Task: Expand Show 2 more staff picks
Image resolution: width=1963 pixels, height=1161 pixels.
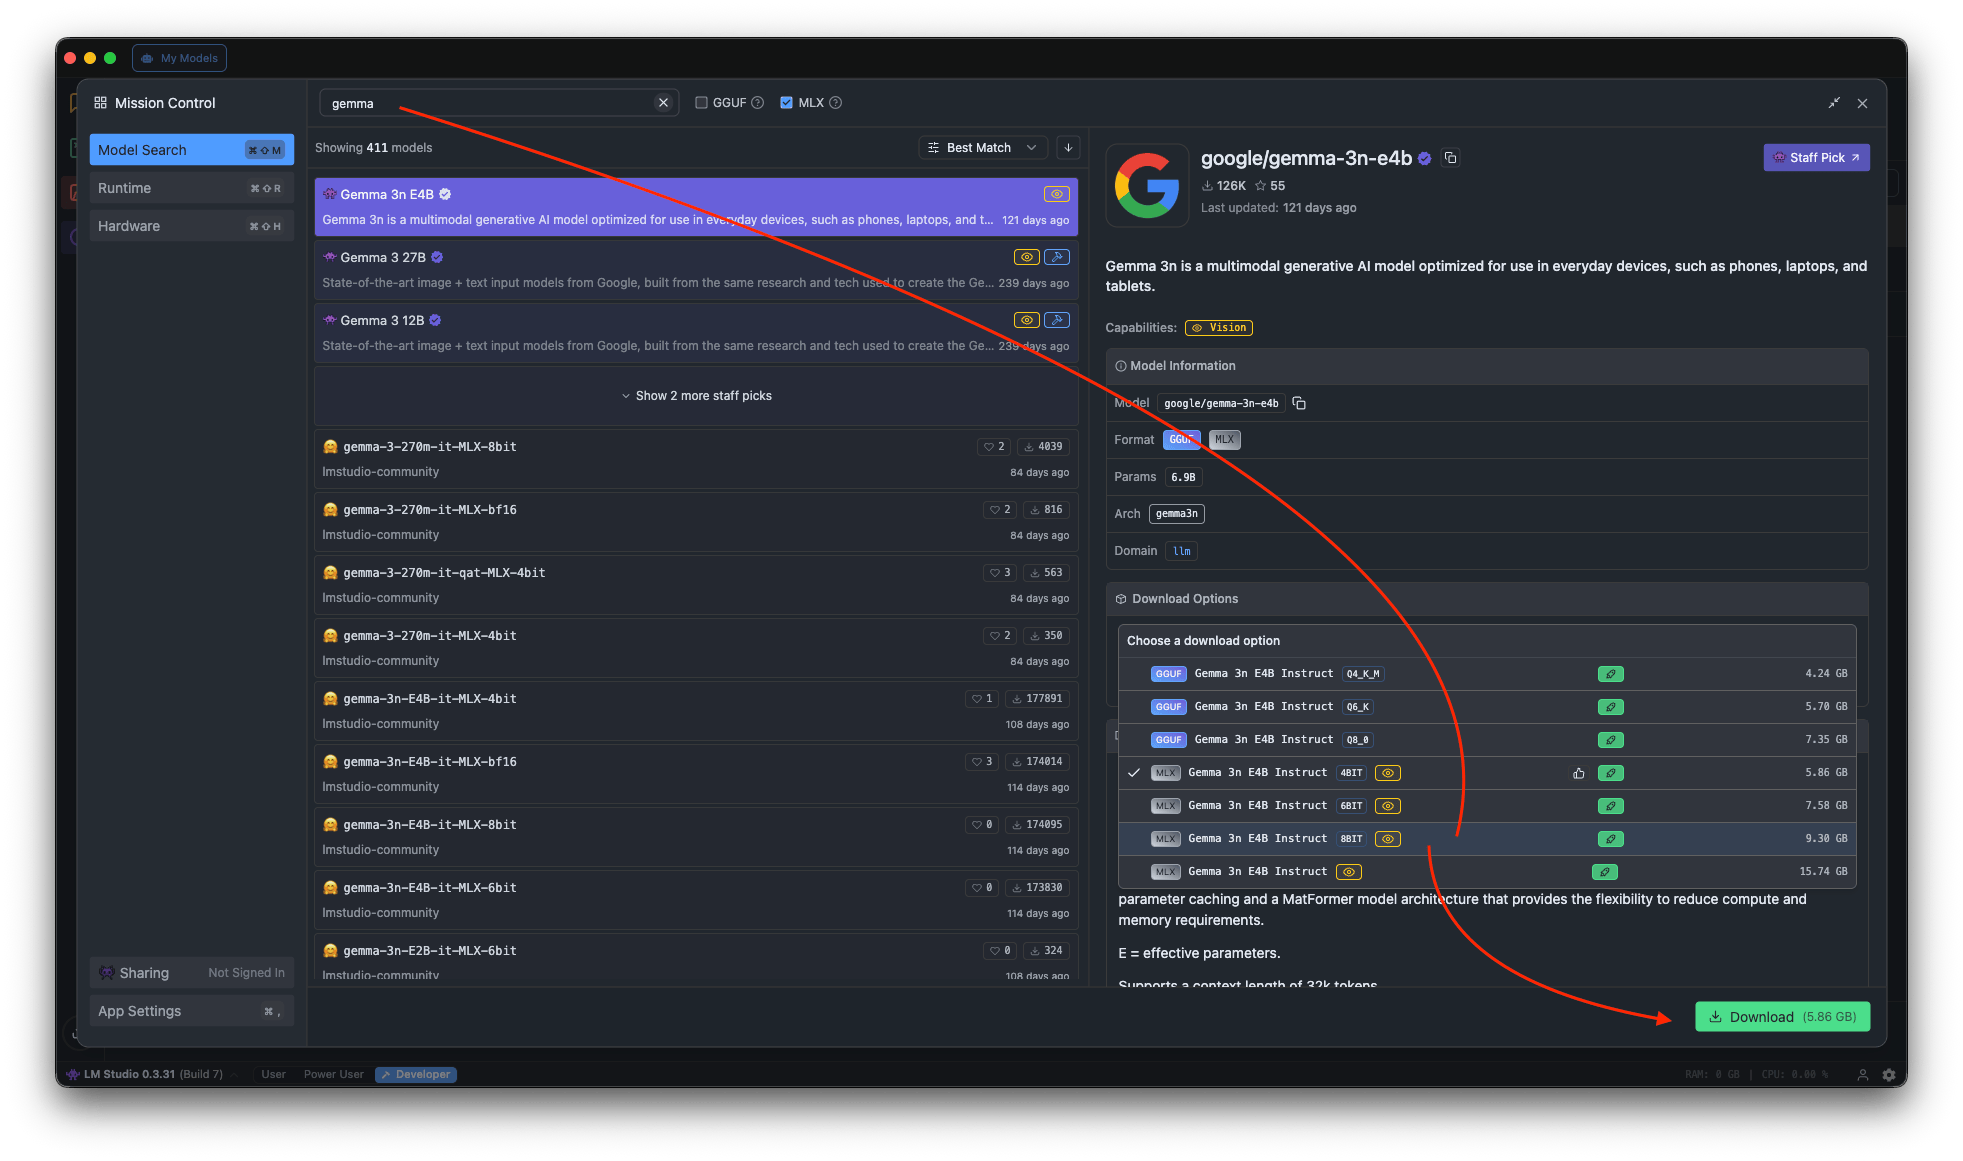Action: point(696,396)
